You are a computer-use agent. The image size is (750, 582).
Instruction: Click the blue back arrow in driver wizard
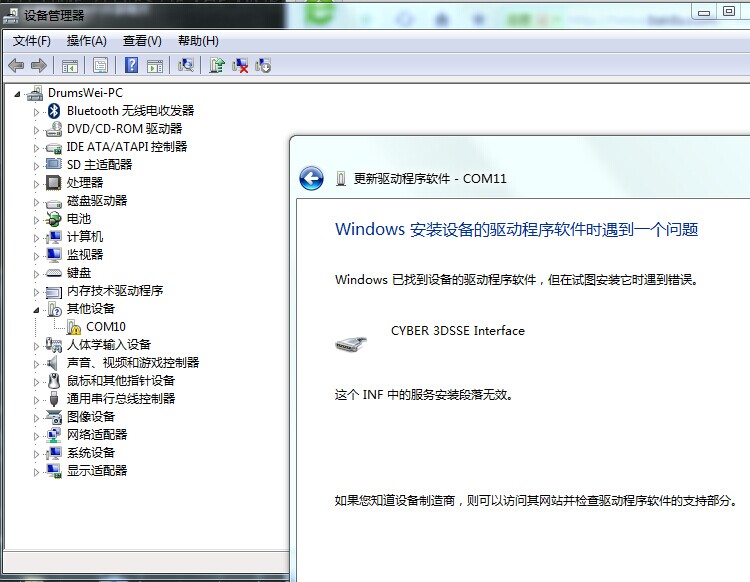tap(311, 178)
